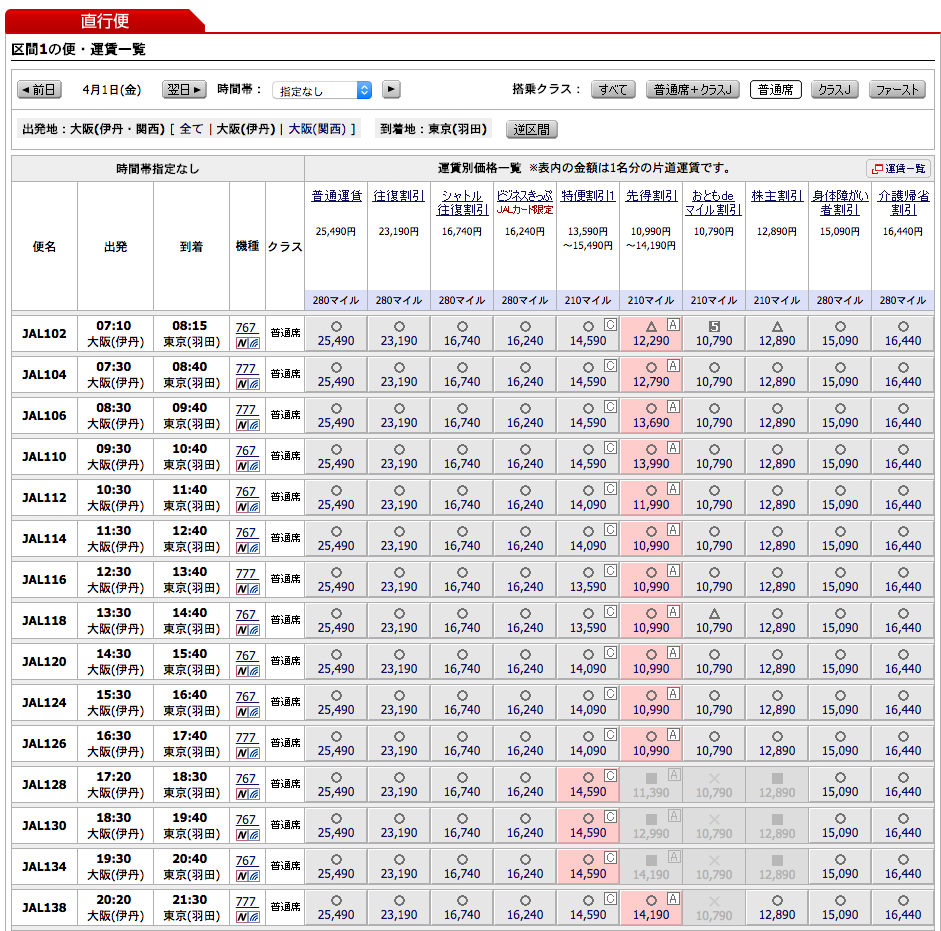Click JAL126 特便割引 C type icon
The height and width of the screenshot is (931, 941).
coord(610,735)
